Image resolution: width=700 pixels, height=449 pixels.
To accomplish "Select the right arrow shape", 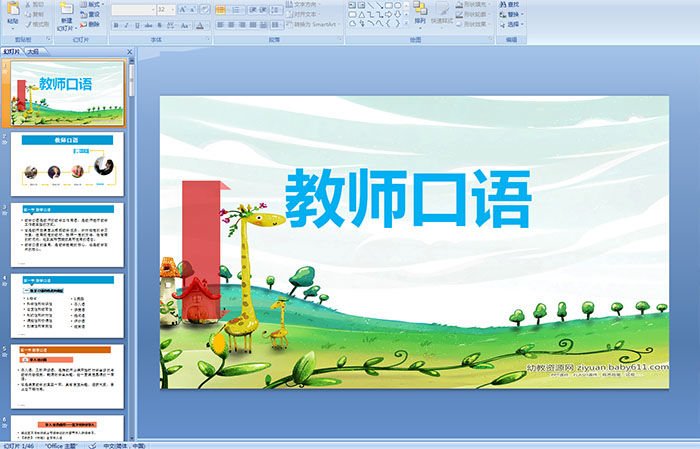I will click(388, 14).
